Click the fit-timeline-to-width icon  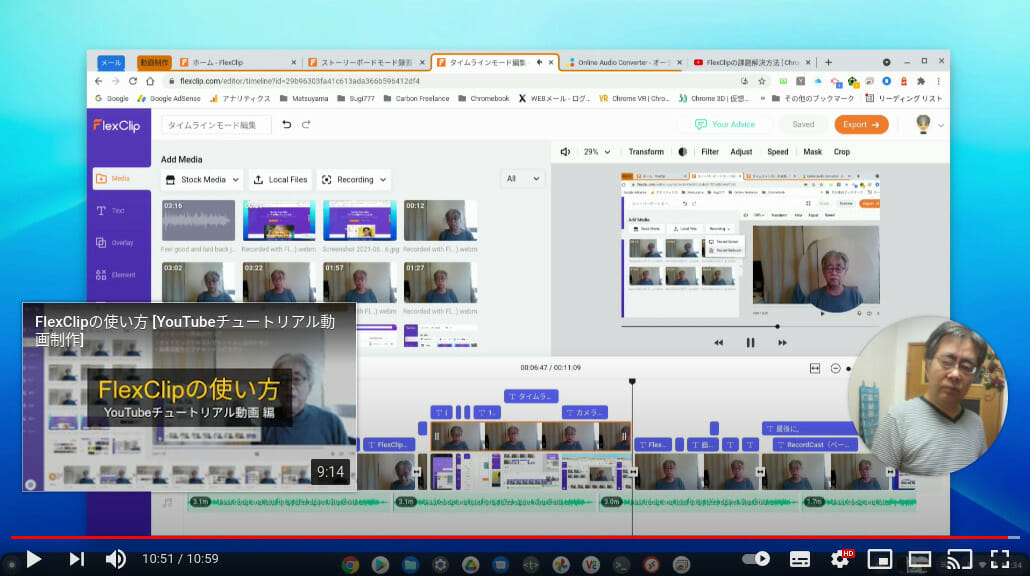coord(815,368)
